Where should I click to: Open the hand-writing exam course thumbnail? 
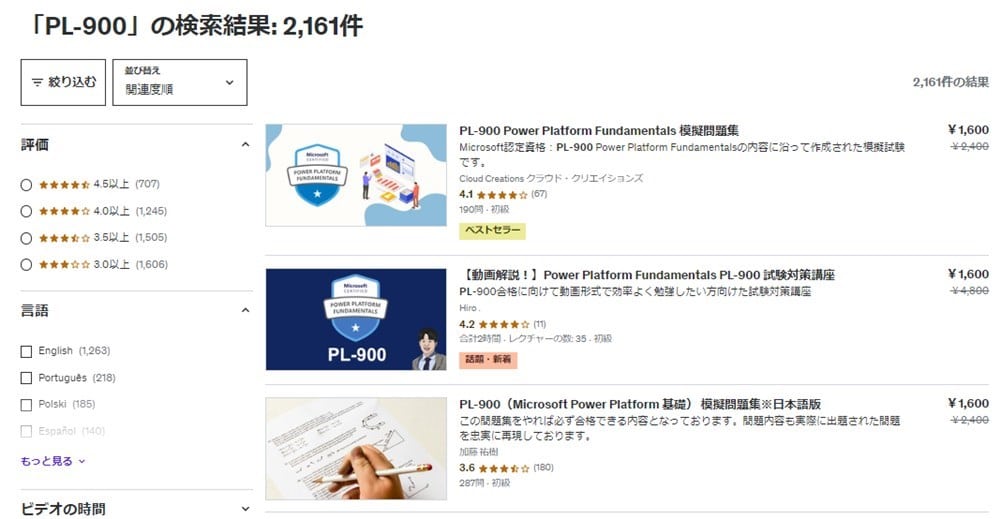356,448
